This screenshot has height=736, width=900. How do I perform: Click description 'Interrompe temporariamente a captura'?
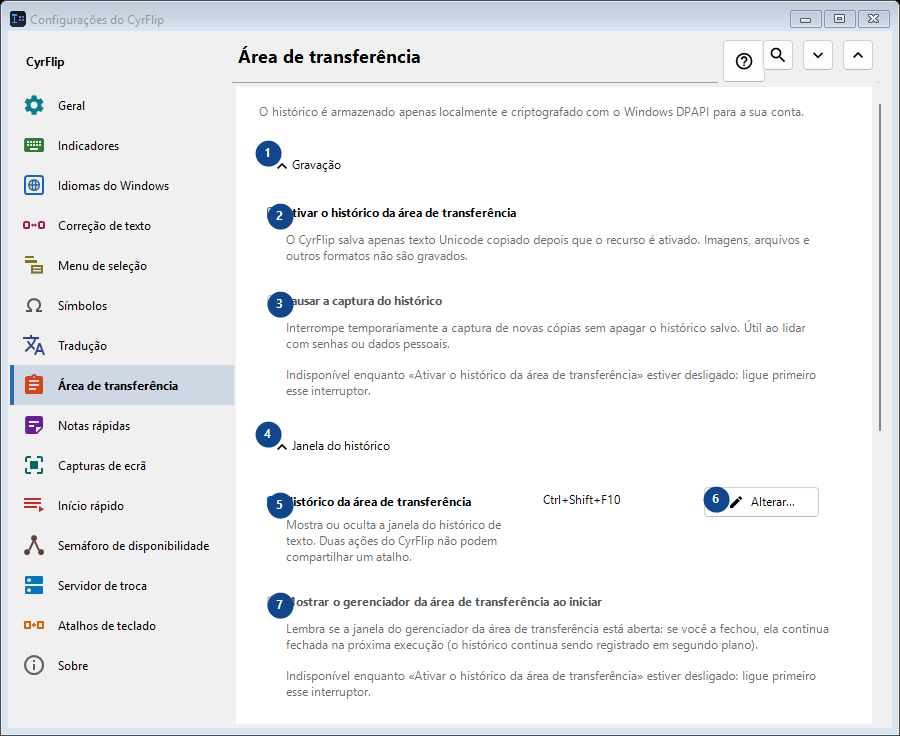tap(546, 336)
